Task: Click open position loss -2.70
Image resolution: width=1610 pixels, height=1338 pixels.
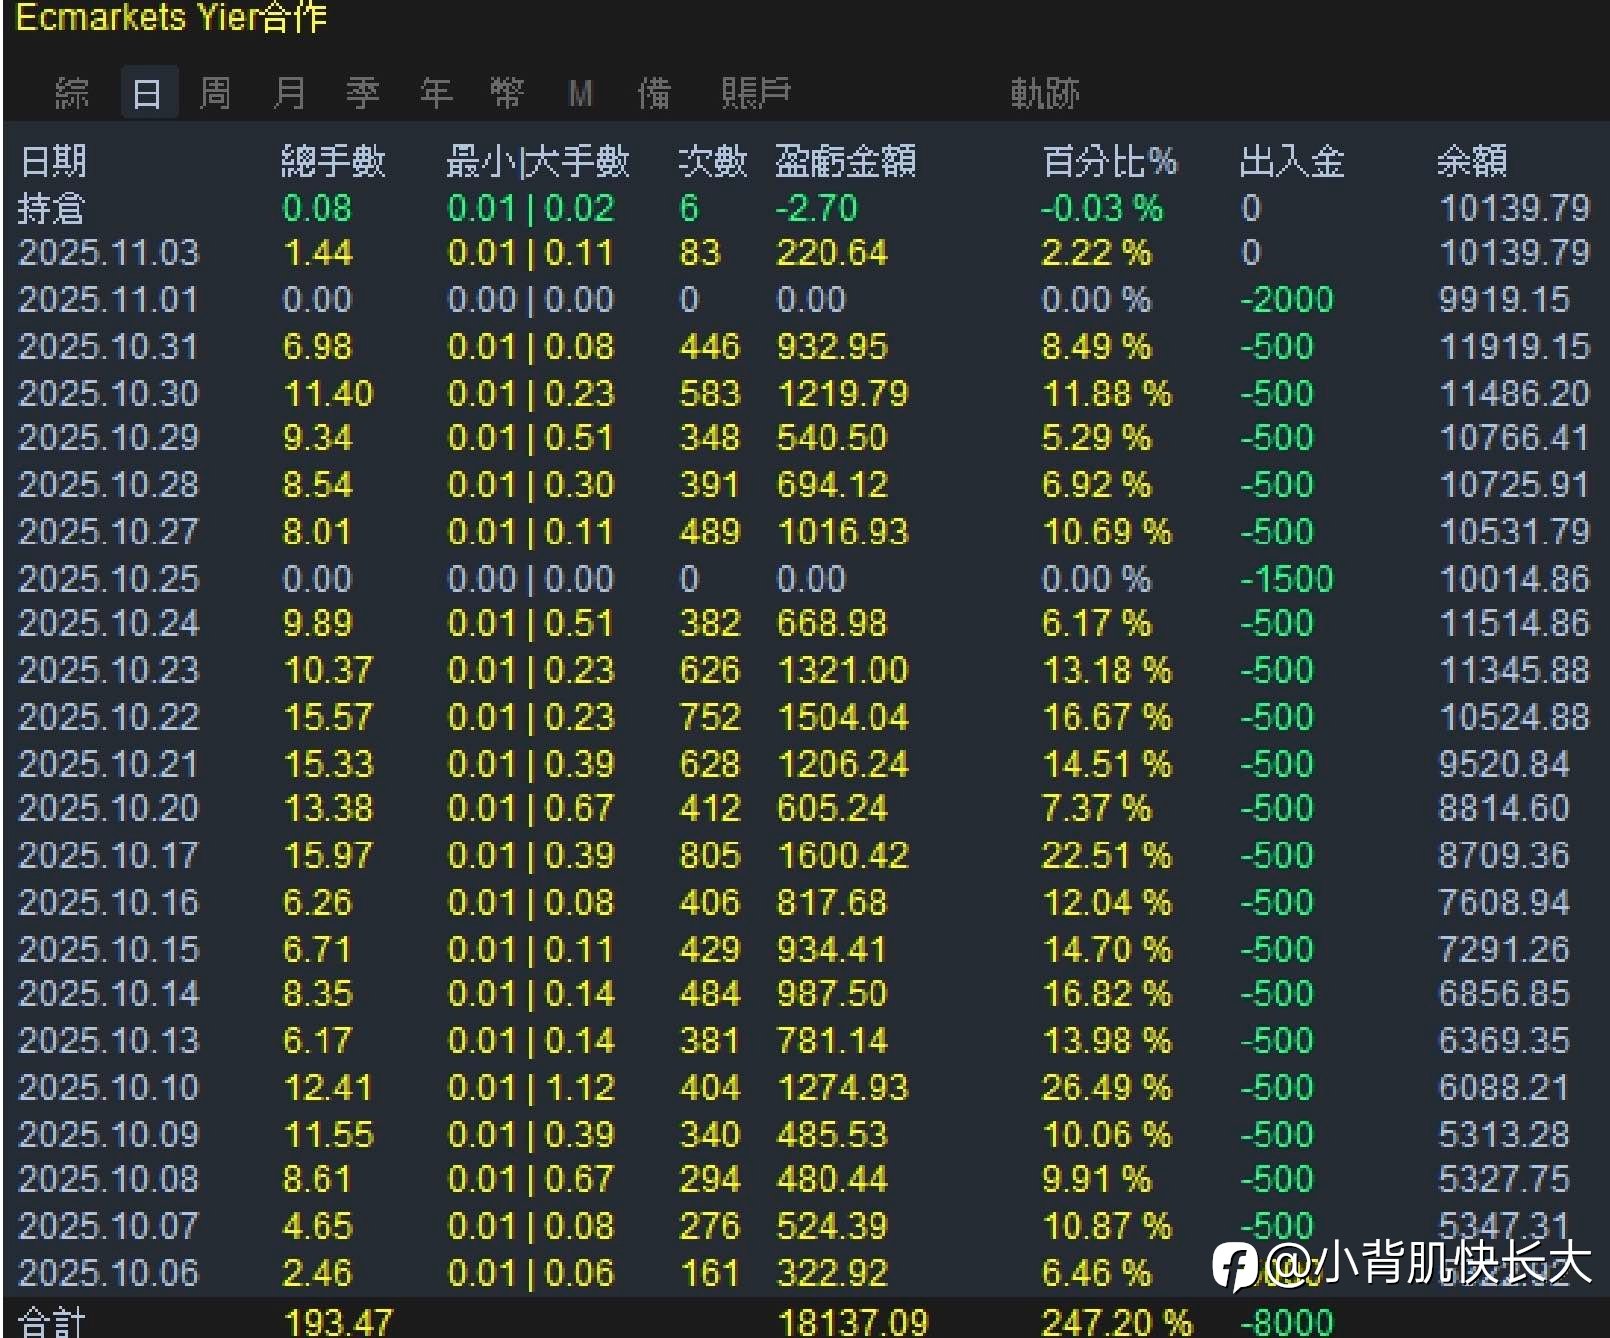Action: coord(816,208)
